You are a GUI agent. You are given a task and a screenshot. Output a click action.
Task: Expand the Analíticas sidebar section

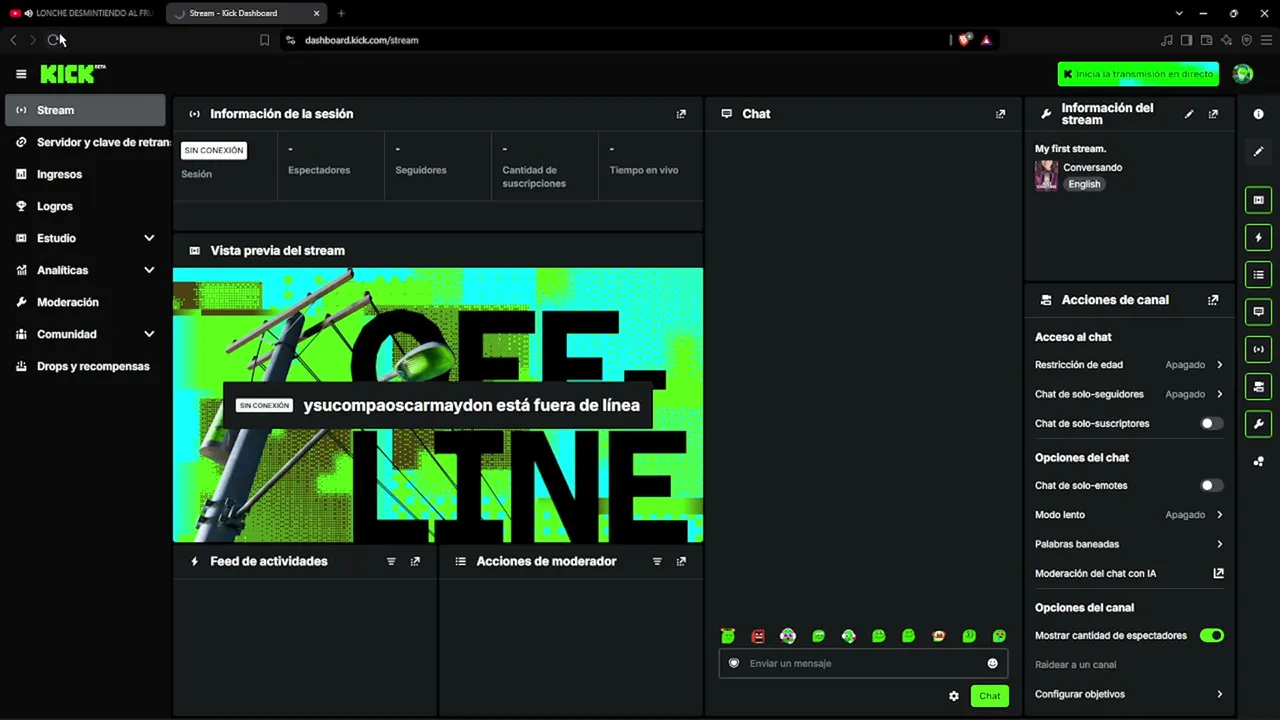point(149,270)
